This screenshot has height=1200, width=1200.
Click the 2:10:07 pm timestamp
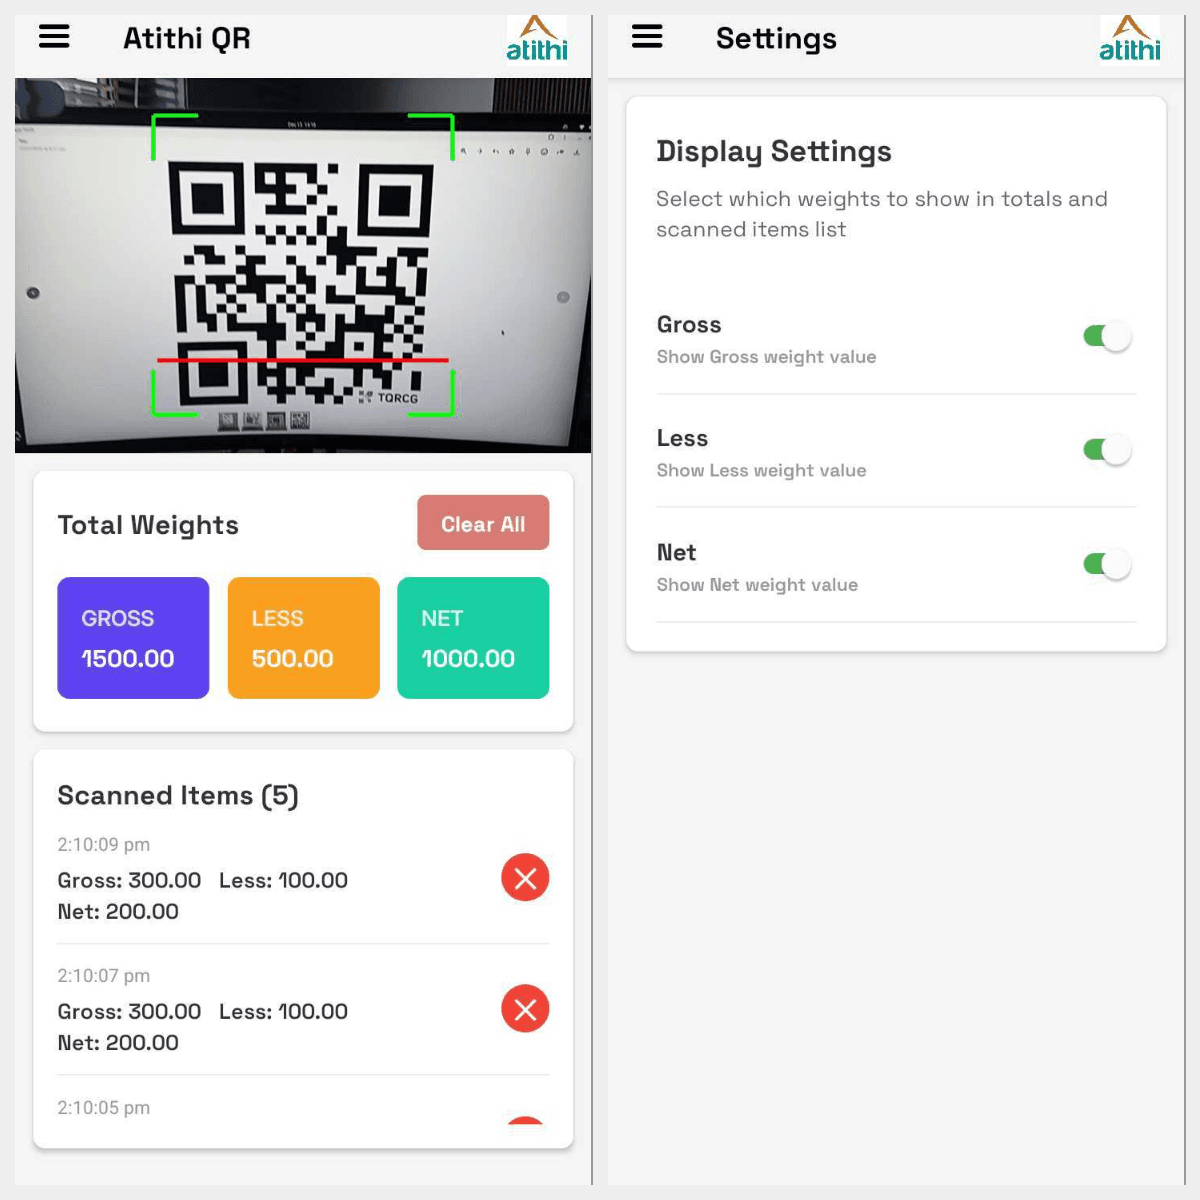(104, 976)
